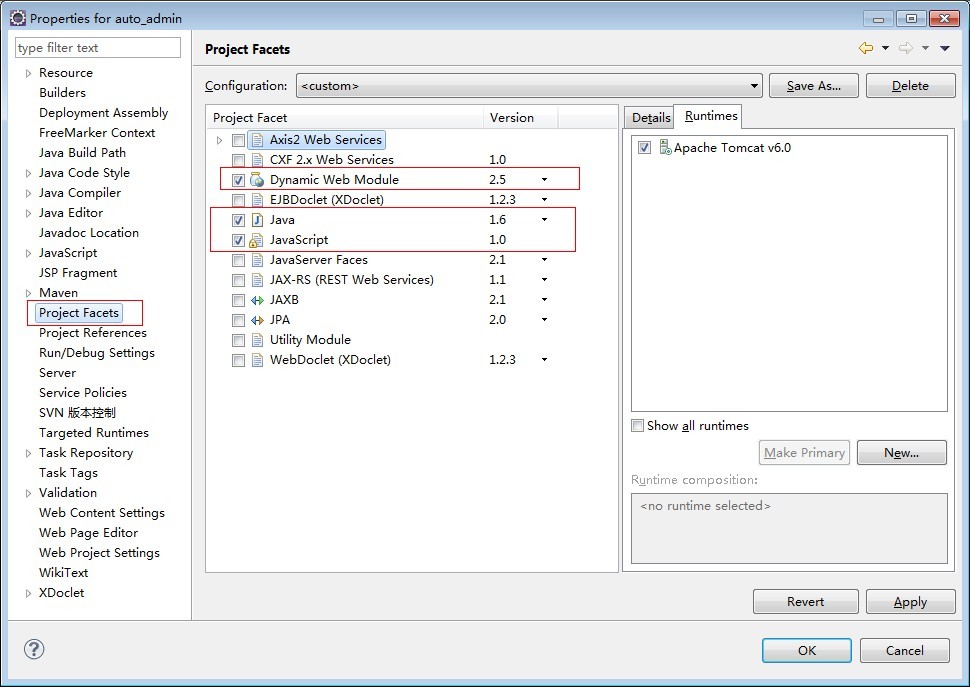Check the CXF 2.x Web Services facet
This screenshot has width=970, height=687.
(238, 160)
